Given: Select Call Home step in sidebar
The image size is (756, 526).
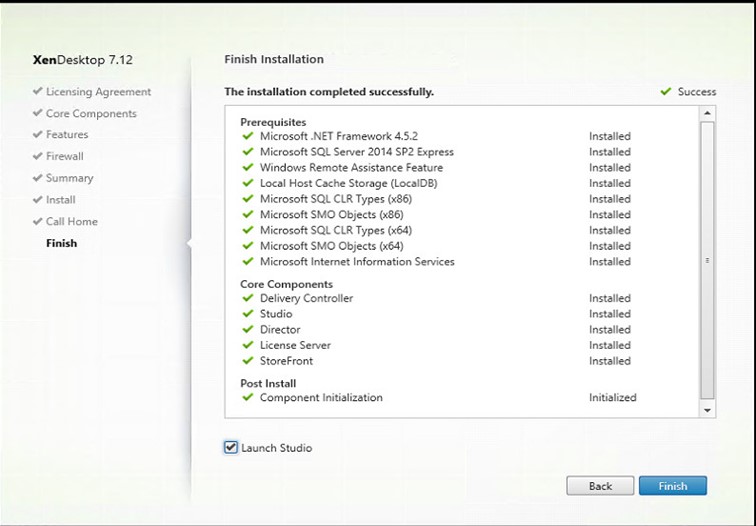Looking at the screenshot, I should (72, 221).
